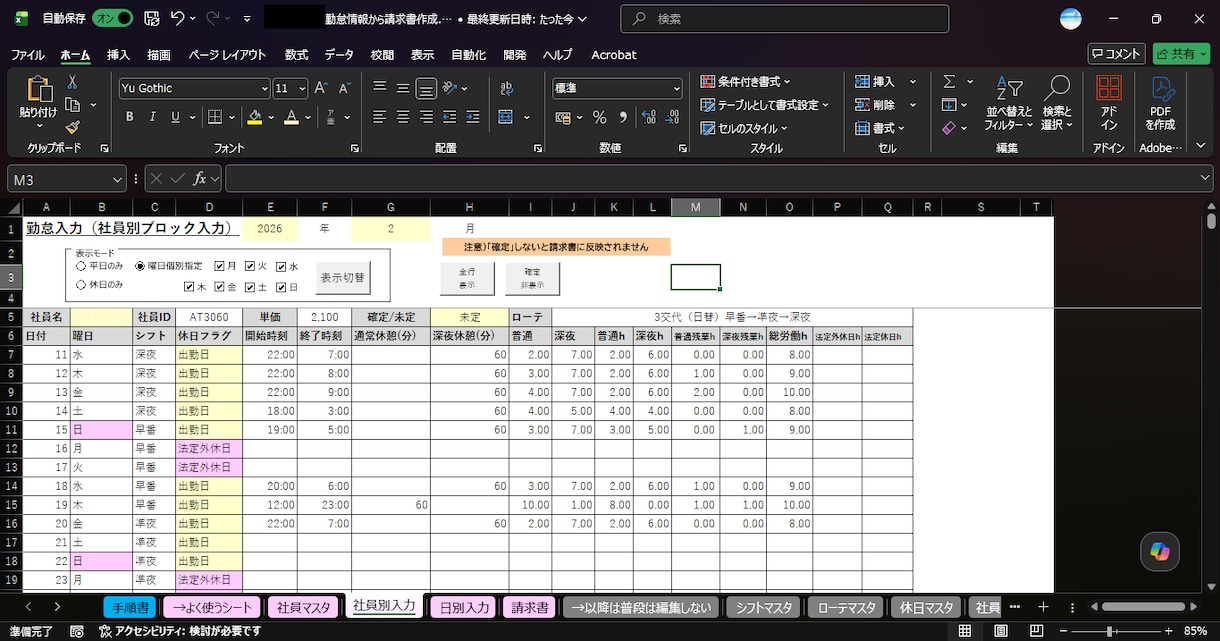1220x641 pixels.
Task: Switch to the 挿入 ribbon tab
Action: (119, 55)
